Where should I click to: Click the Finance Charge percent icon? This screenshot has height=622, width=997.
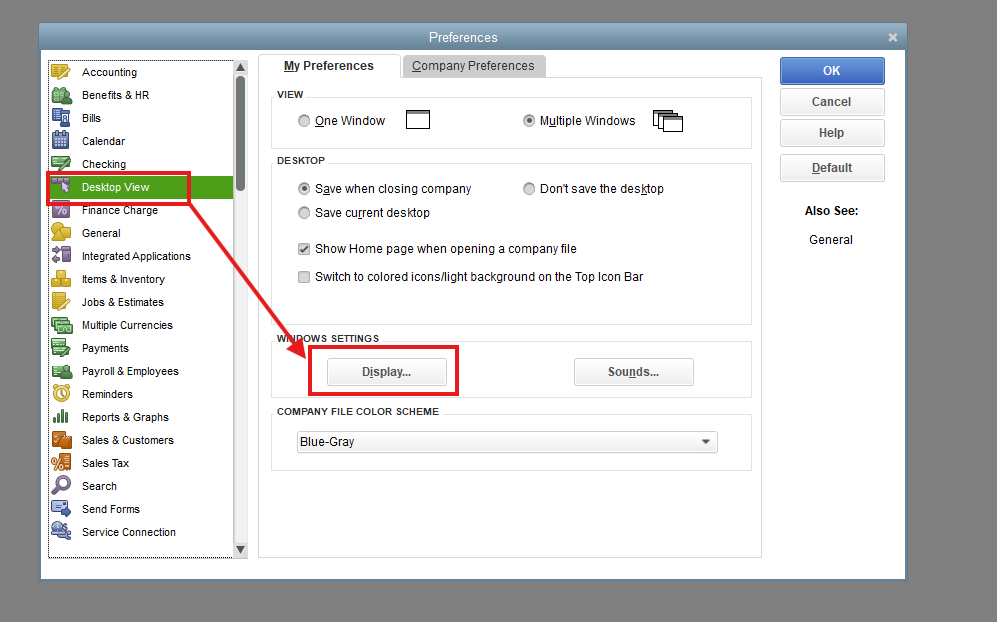61,210
